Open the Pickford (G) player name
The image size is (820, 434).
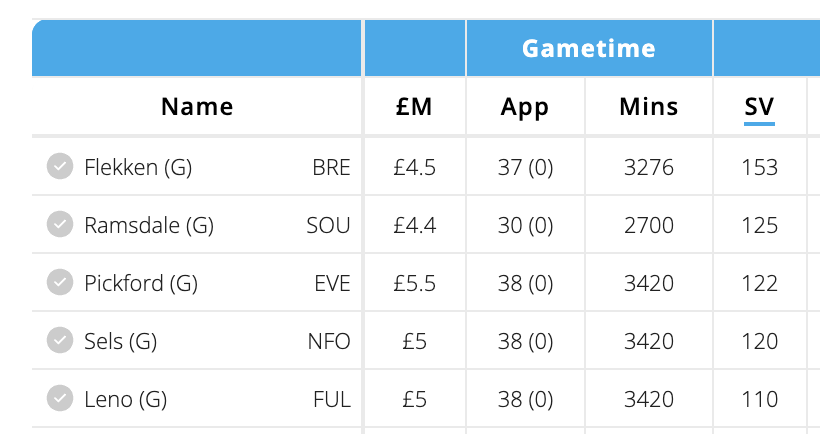141,283
